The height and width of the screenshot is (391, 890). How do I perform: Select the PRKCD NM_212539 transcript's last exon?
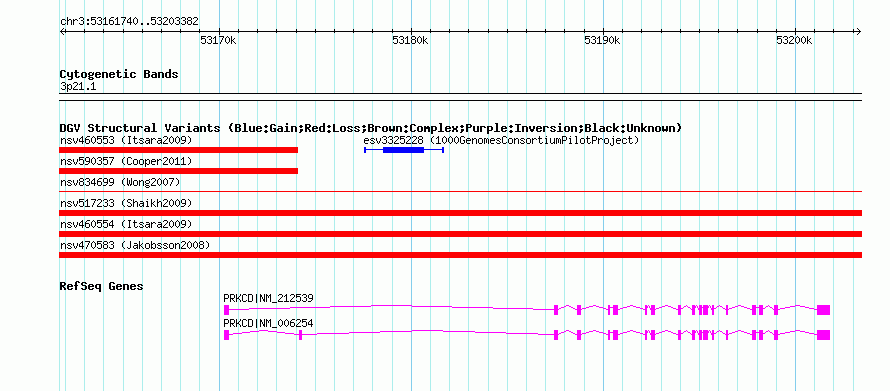(824, 310)
